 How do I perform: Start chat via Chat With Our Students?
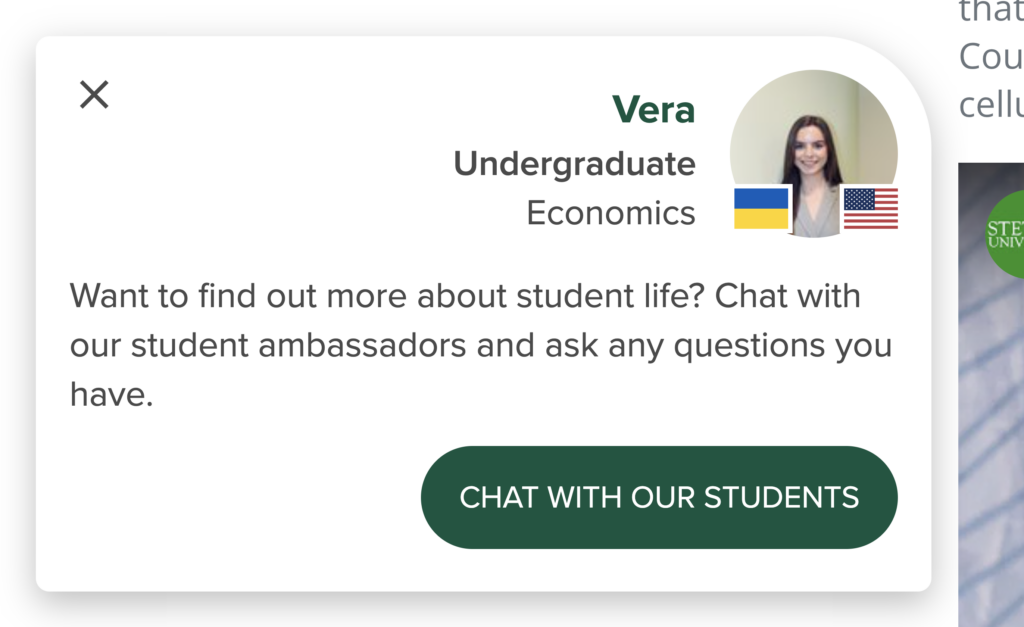[659, 497]
